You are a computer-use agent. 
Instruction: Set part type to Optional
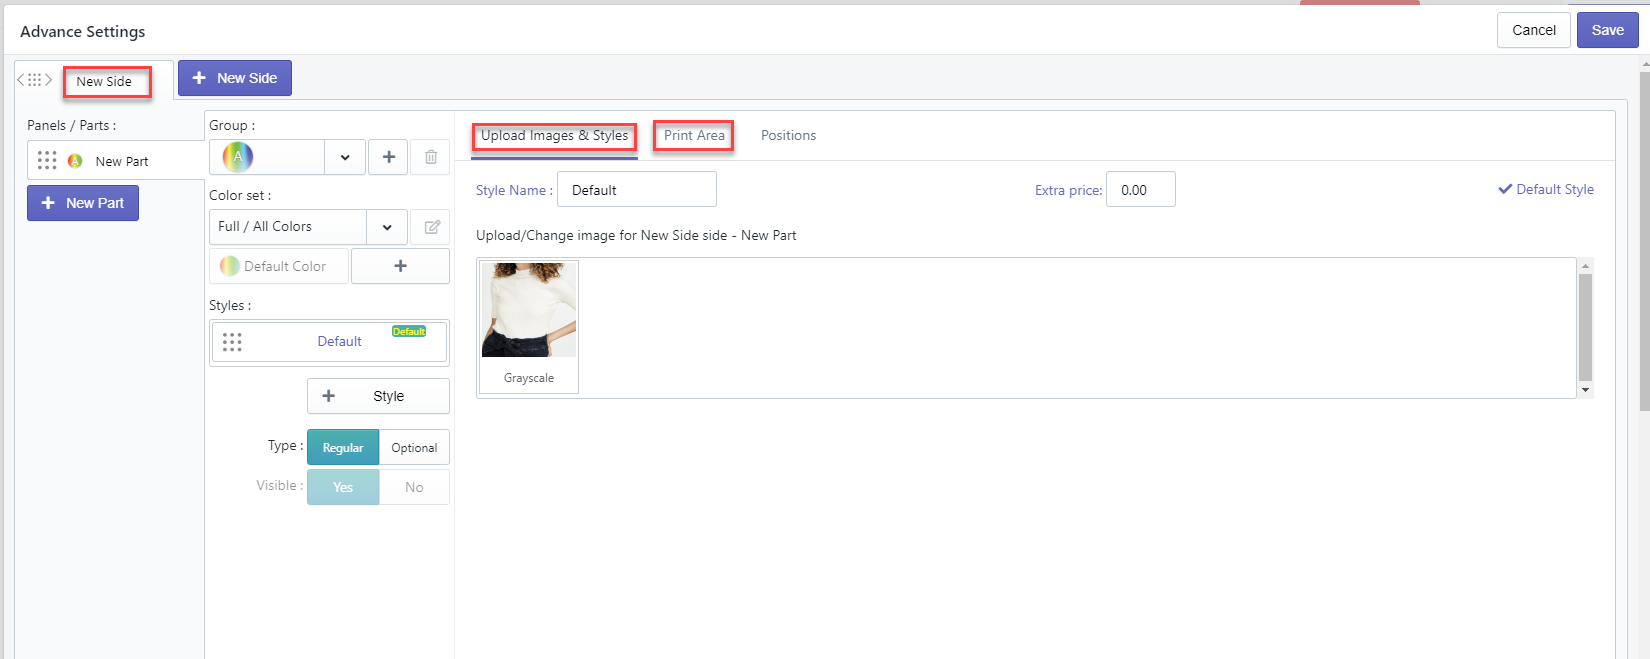click(x=414, y=448)
